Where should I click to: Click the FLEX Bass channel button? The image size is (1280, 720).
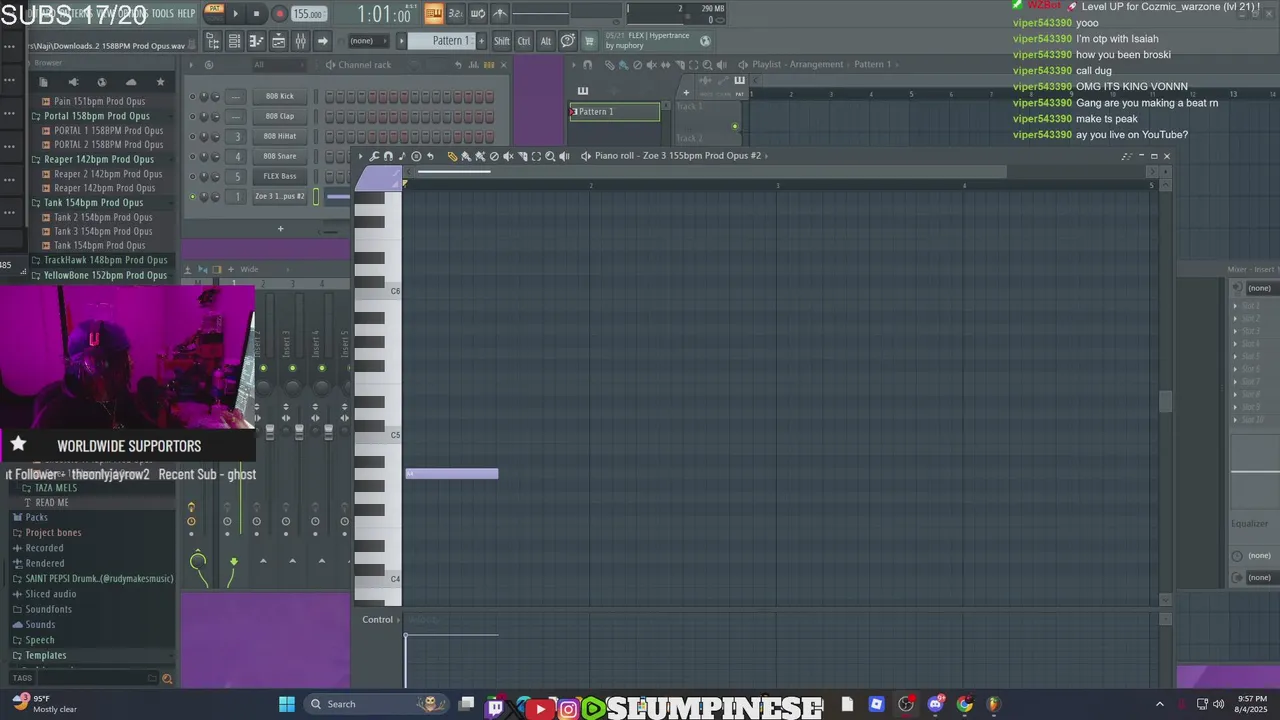(x=280, y=177)
